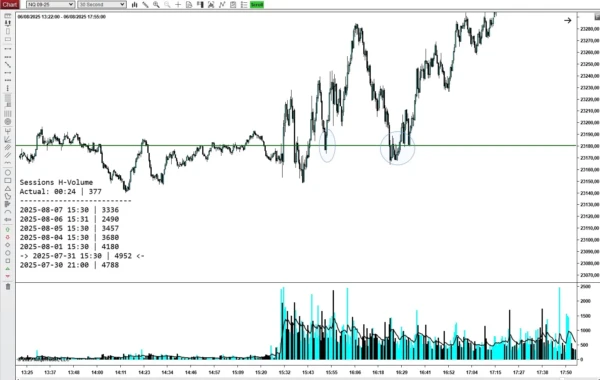
Task: Click the 2025-08-04 15:30 | 3680 row
Action: 69,237
